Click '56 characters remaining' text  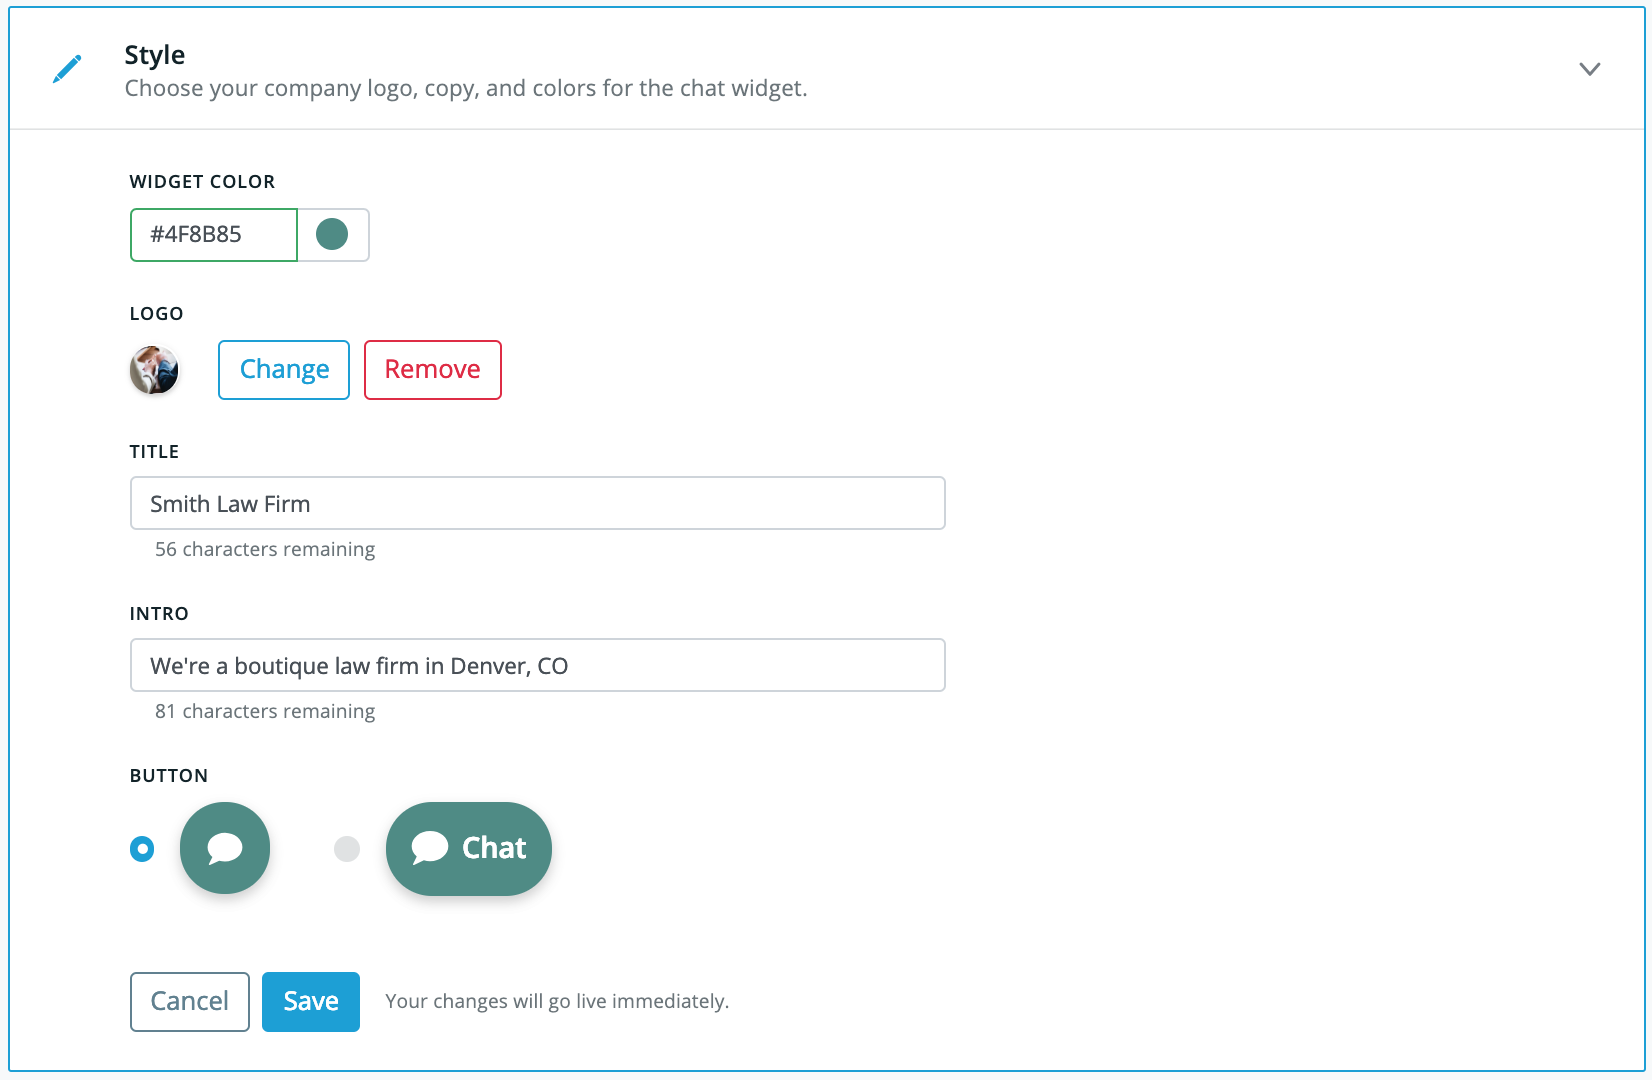pyautogui.click(x=265, y=549)
